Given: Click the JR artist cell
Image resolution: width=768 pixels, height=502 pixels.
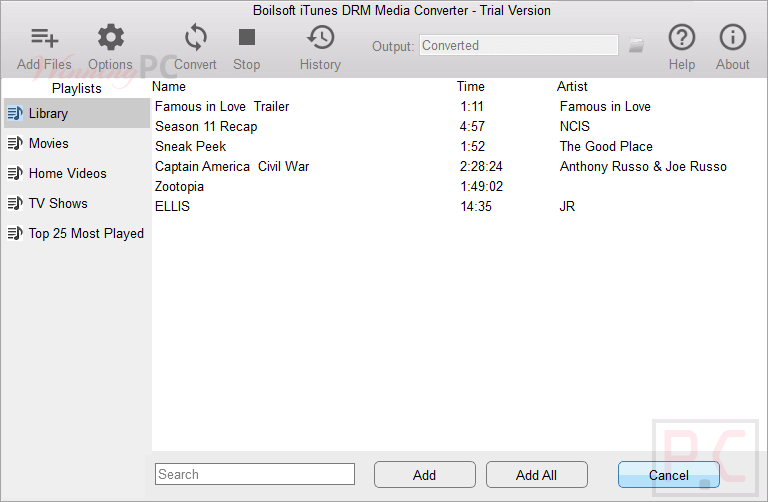Looking at the screenshot, I should (x=567, y=206).
